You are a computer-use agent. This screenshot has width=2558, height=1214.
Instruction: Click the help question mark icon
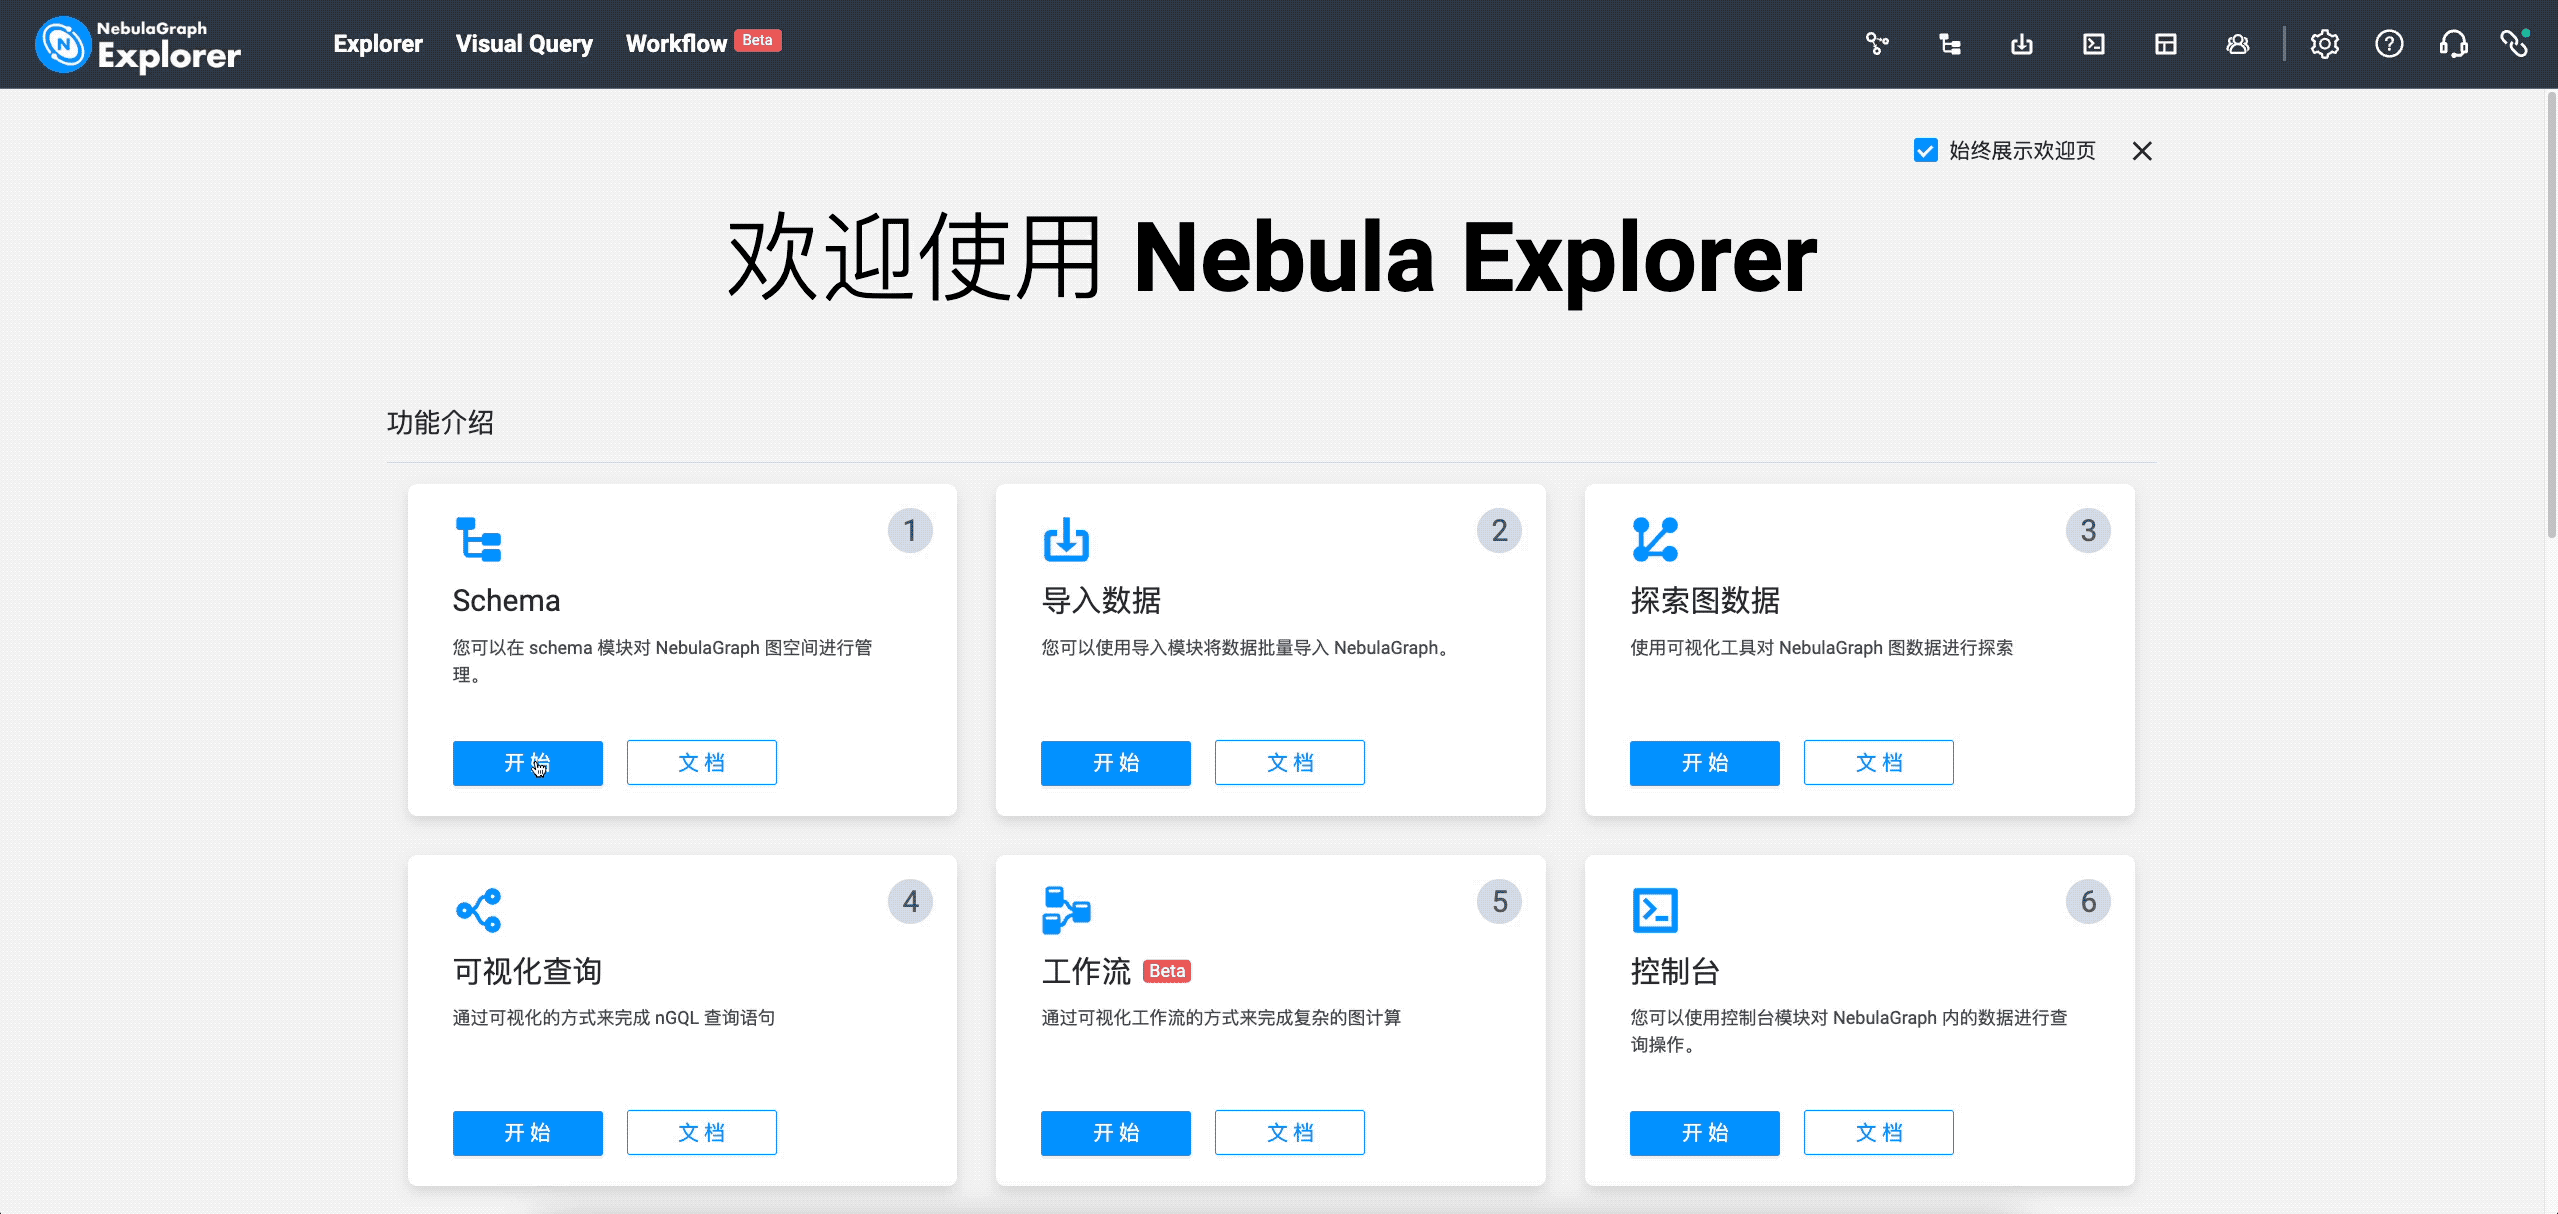(x=2389, y=44)
